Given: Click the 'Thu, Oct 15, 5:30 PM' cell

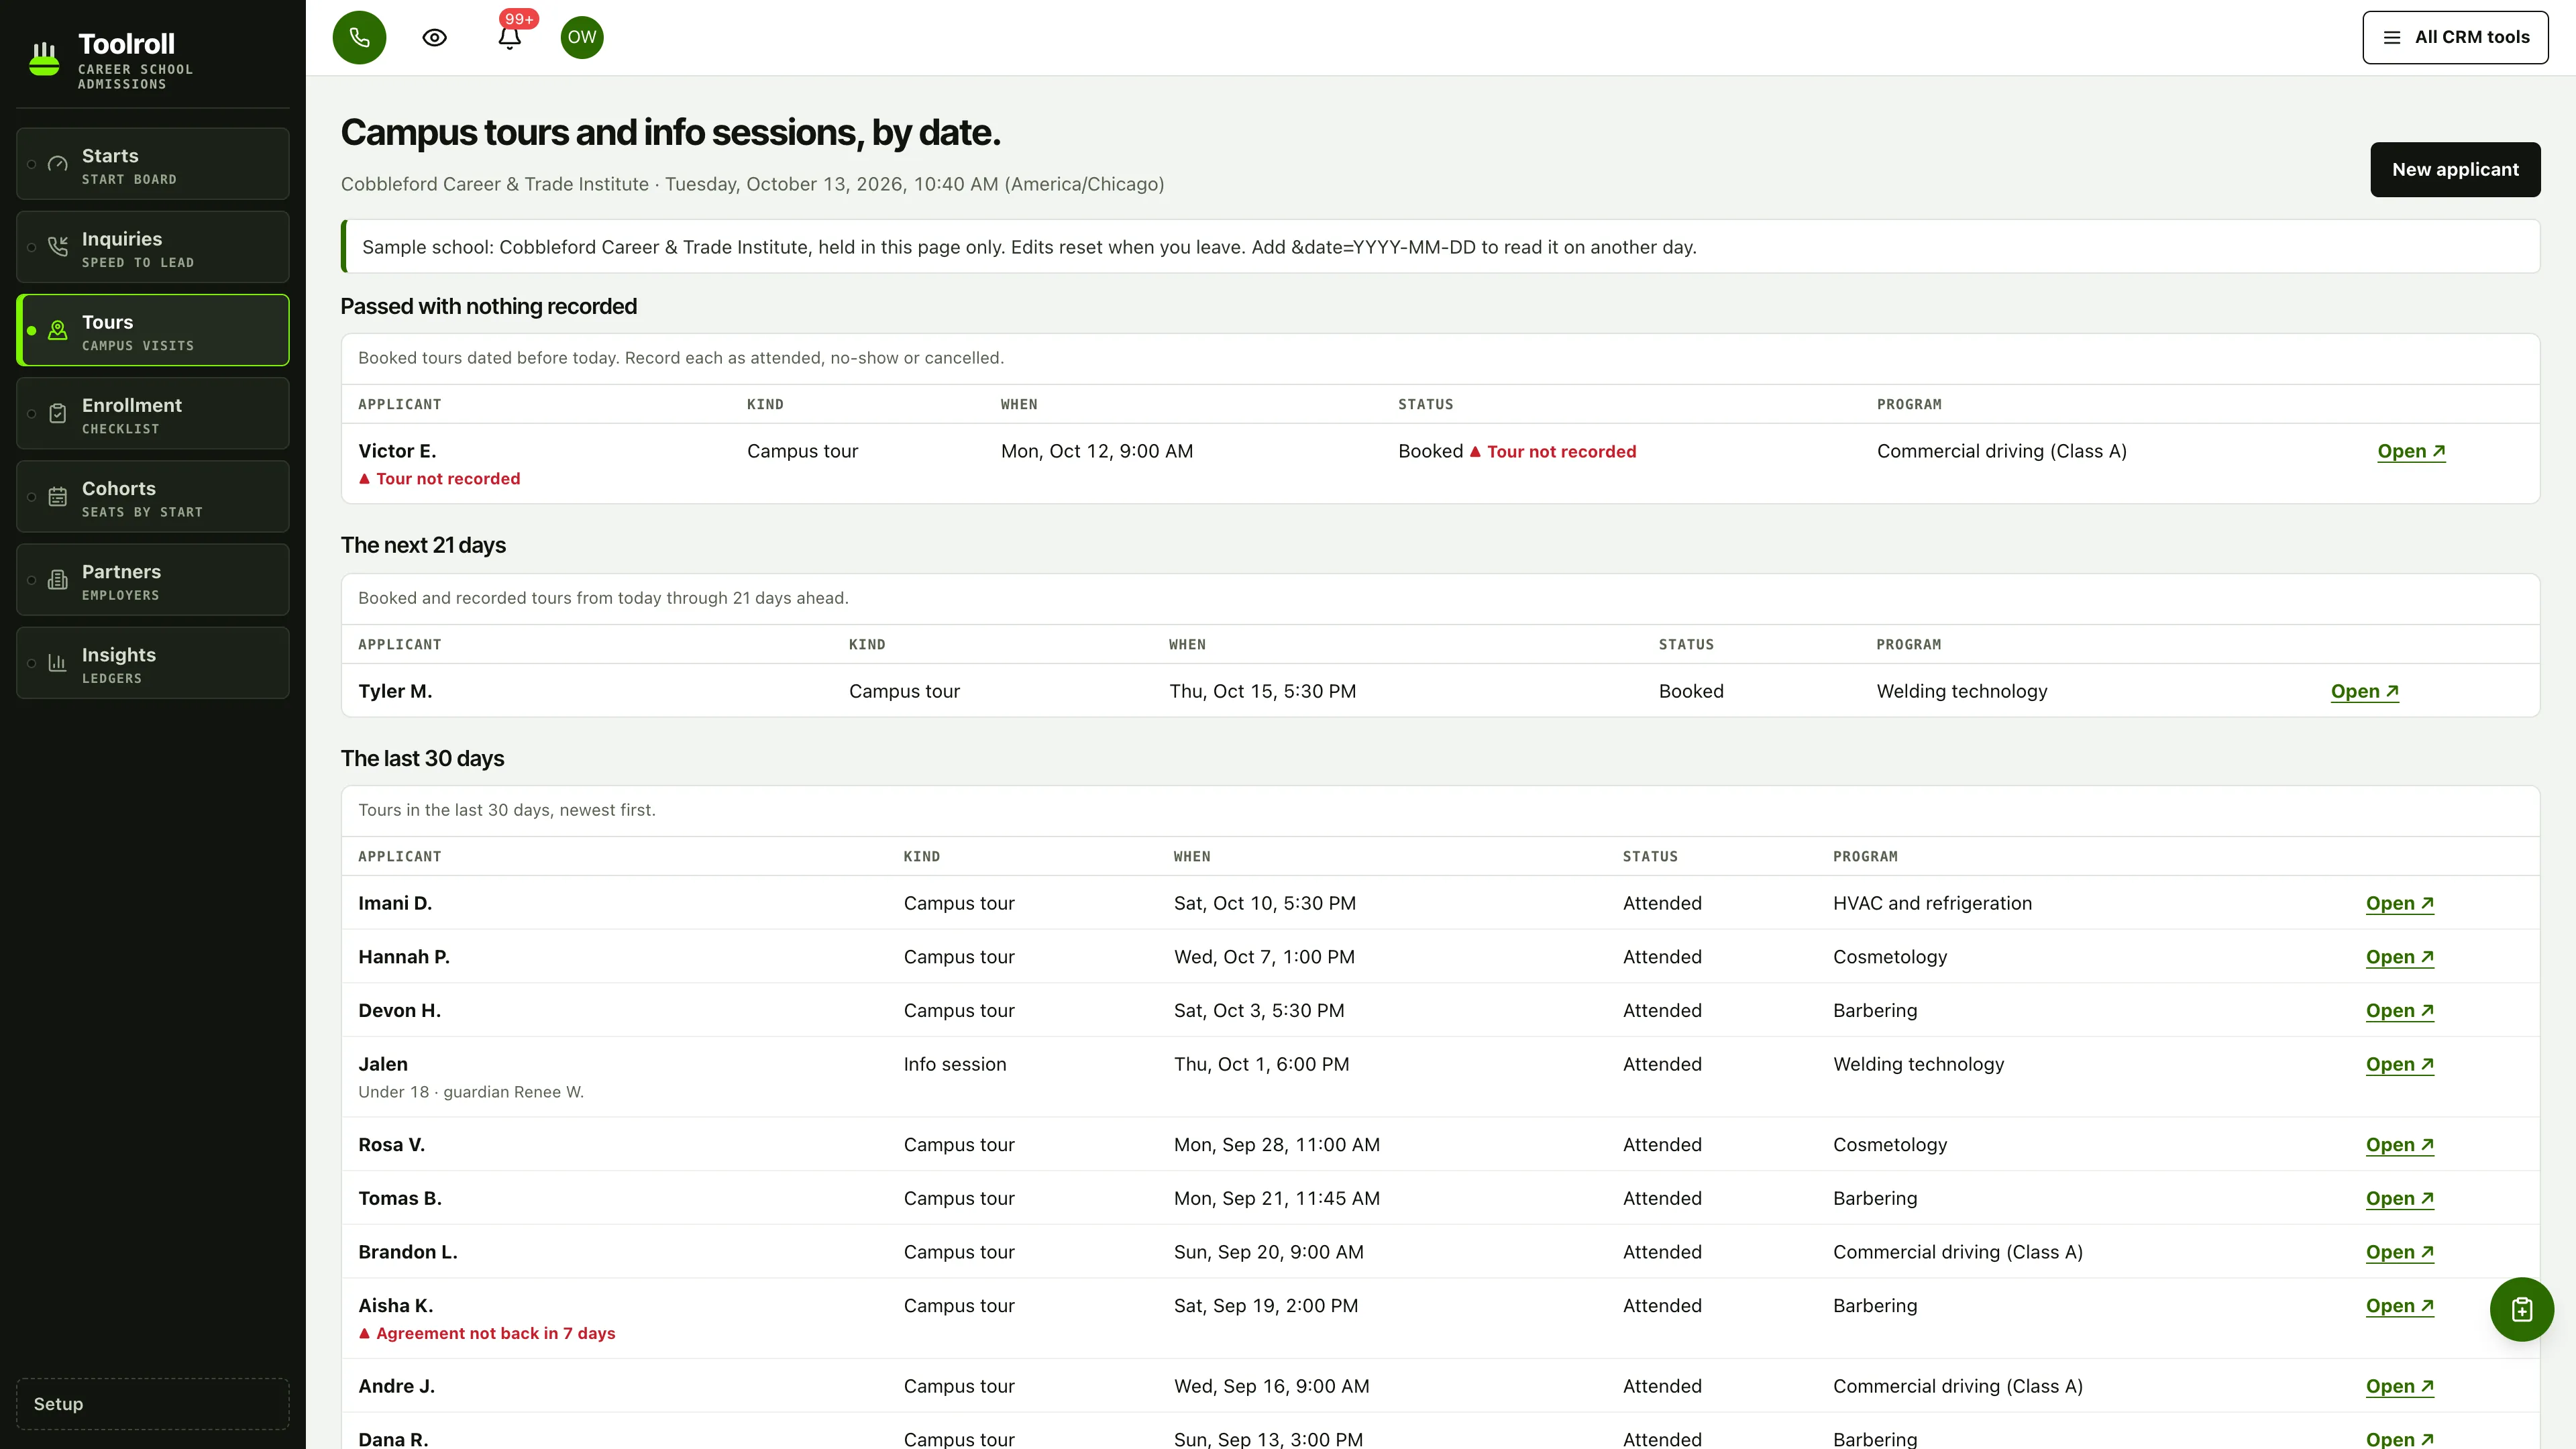Looking at the screenshot, I should (x=1263, y=691).
